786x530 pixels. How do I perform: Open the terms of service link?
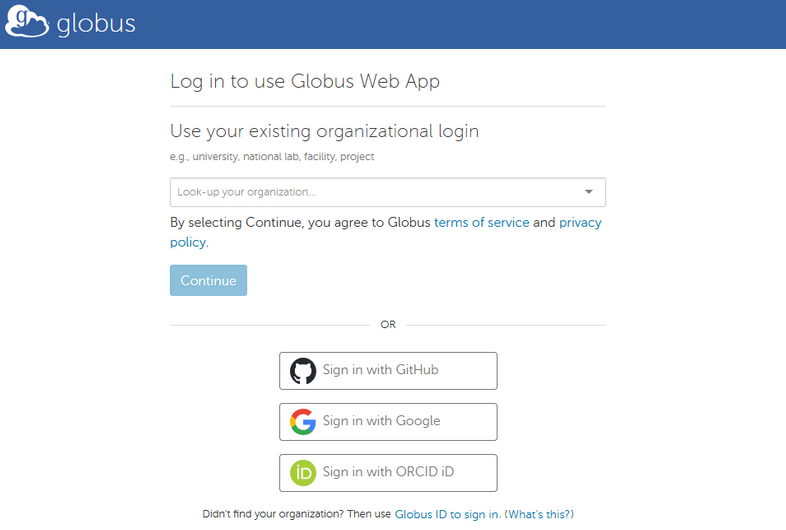(x=481, y=222)
